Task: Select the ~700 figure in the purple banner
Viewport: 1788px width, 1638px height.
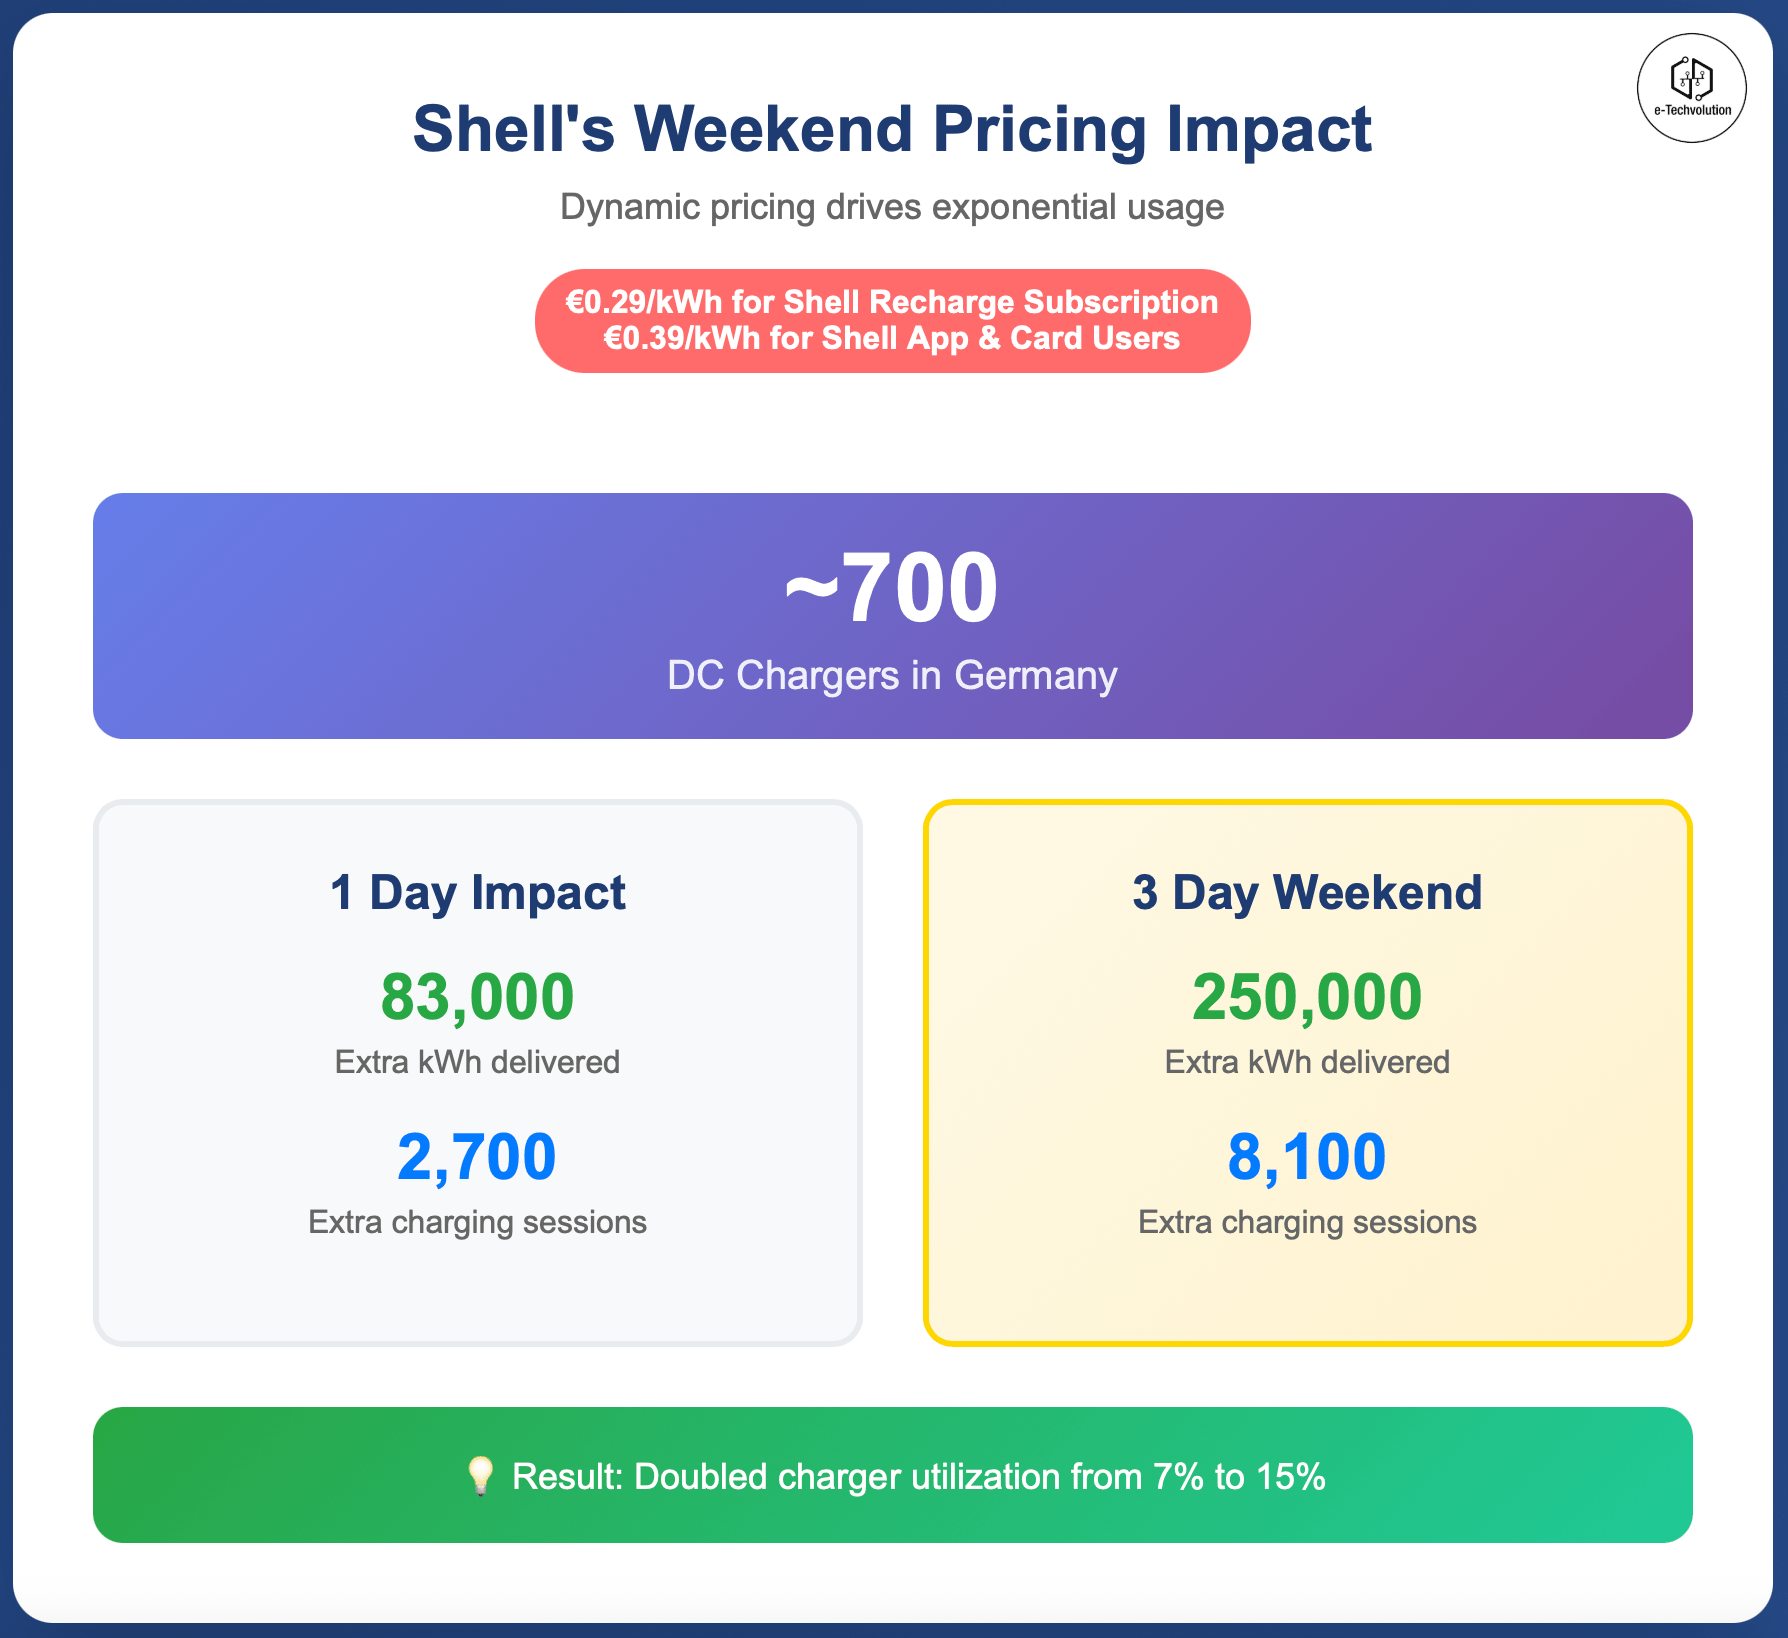Action: coord(892,588)
